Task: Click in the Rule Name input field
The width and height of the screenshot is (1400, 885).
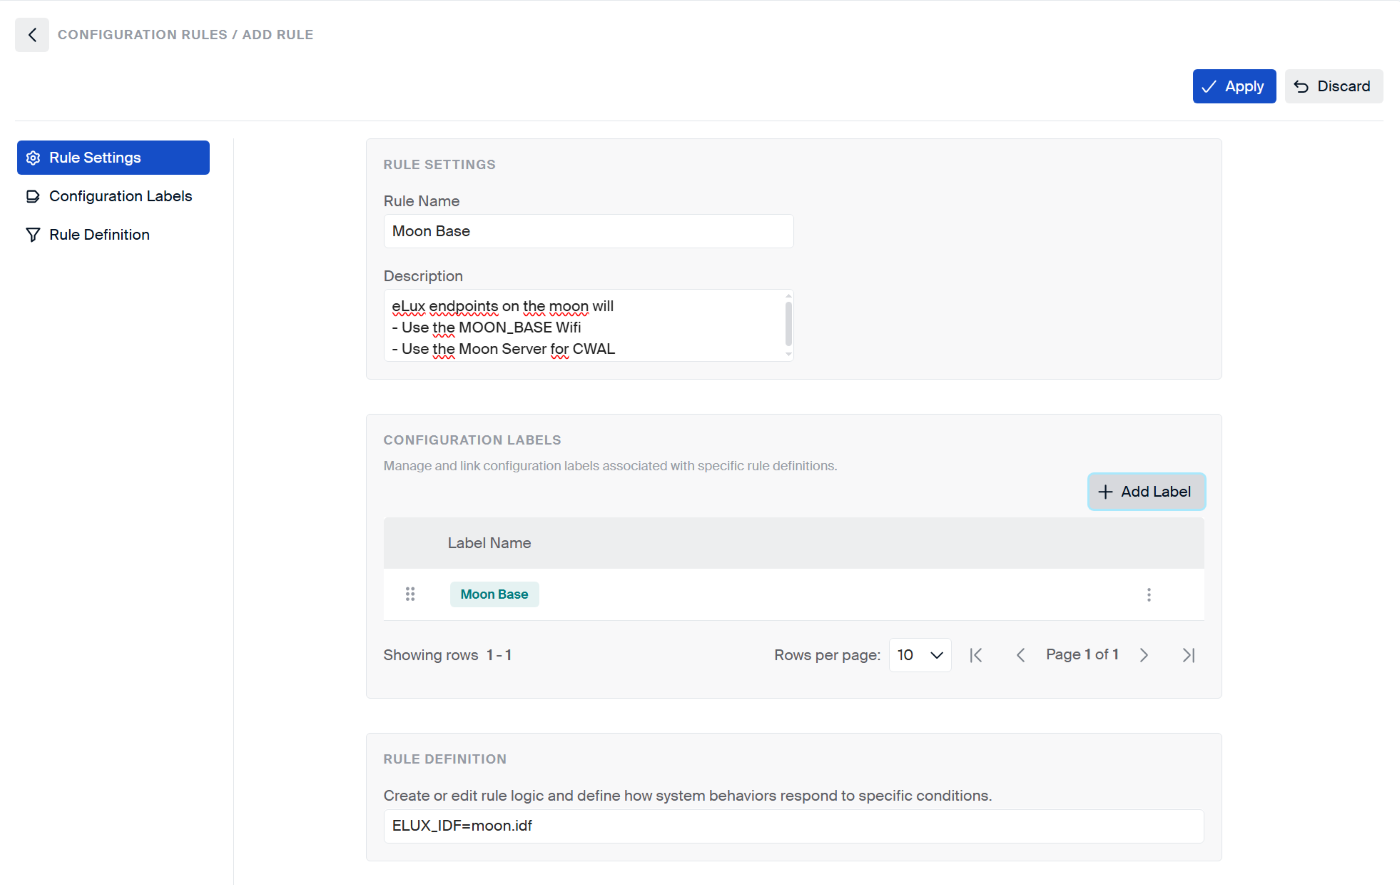Action: click(588, 231)
